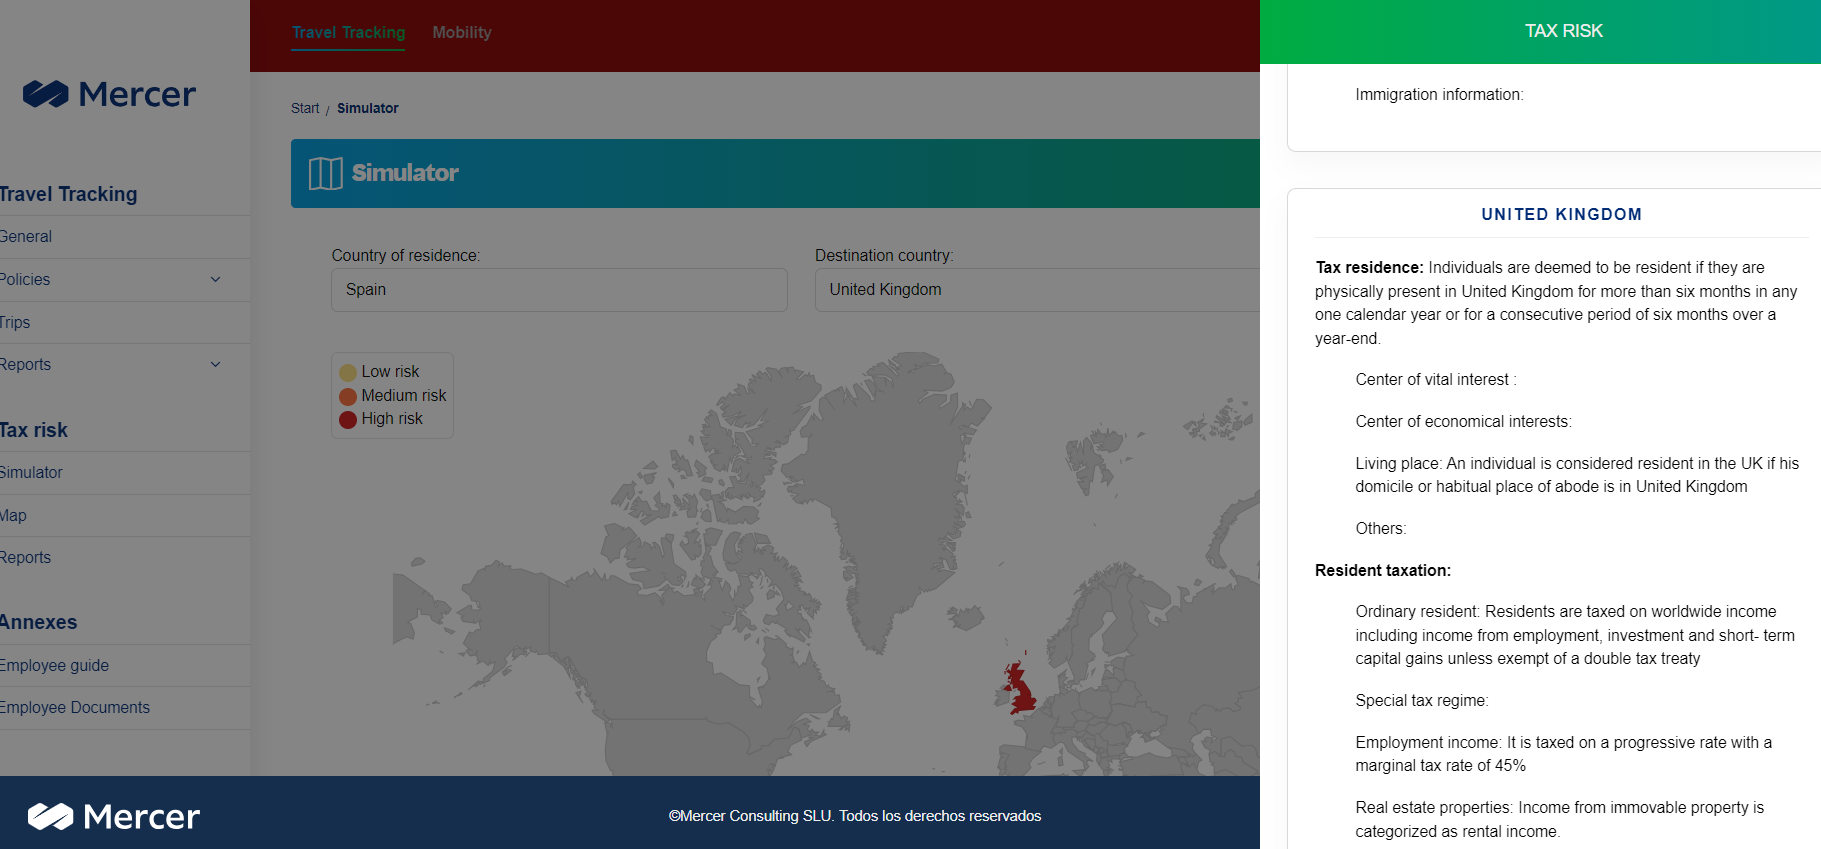Switch to the Mobility tab
The image size is (1821, 849).
pos(462,32)
